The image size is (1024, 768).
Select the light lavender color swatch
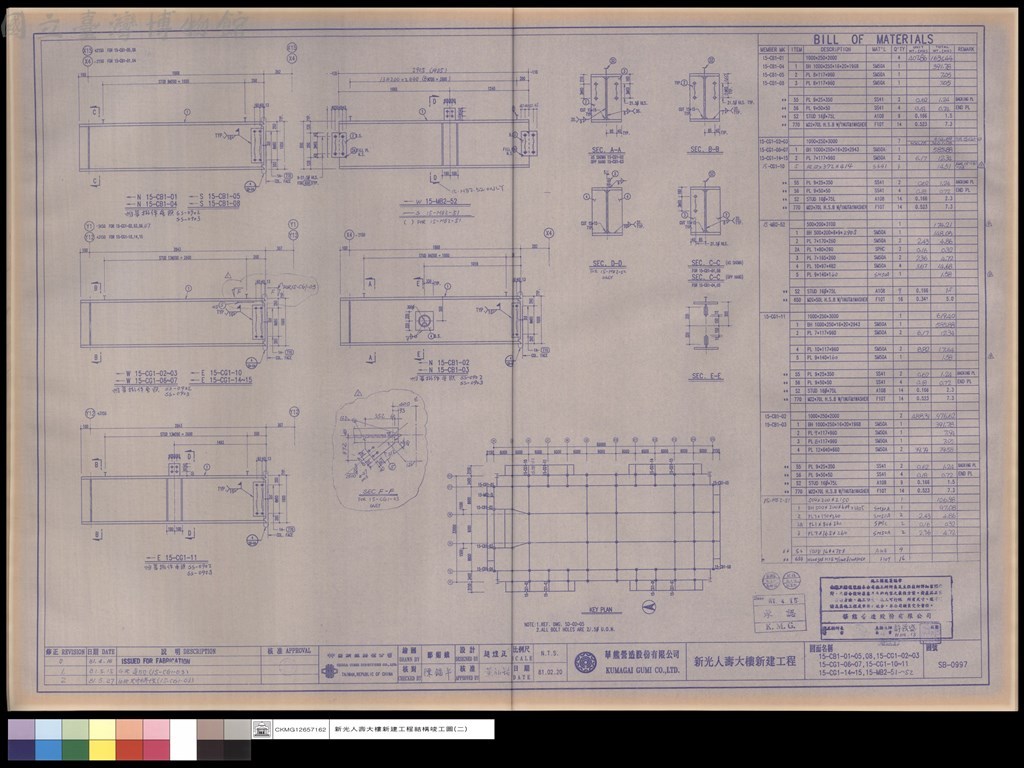tap(22, 729)
